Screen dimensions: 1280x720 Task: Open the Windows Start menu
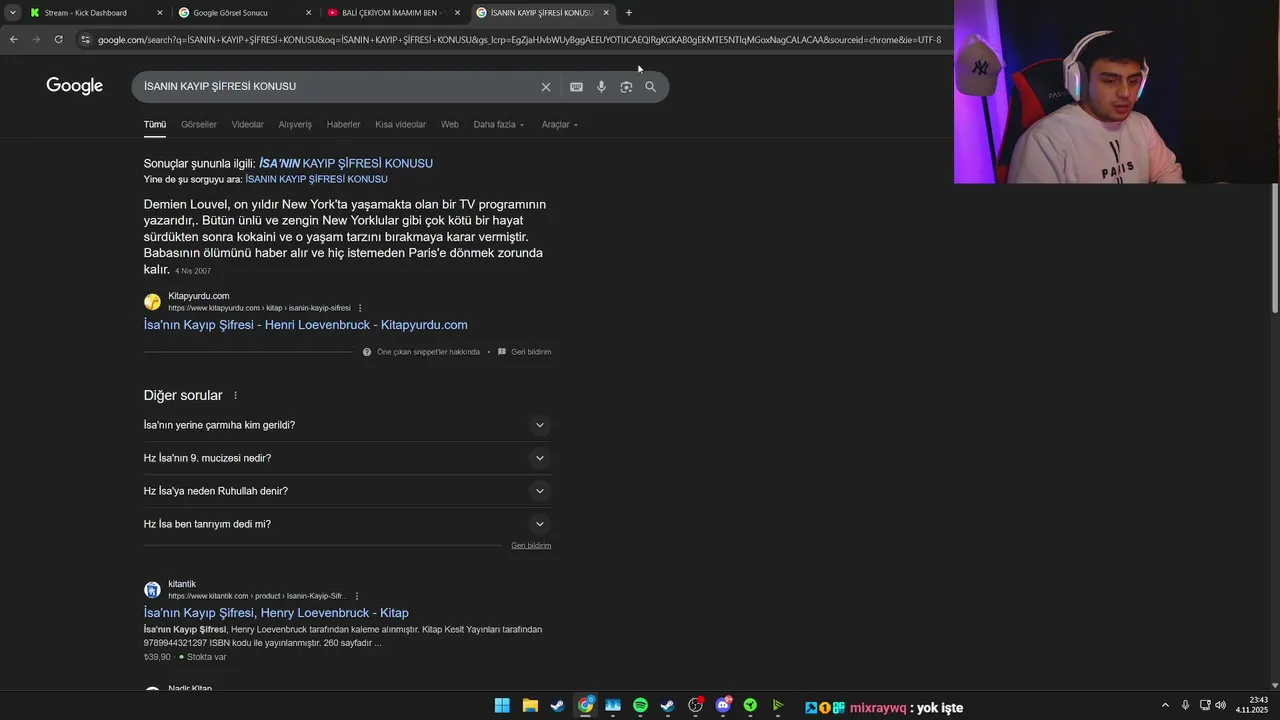point(502,706)
